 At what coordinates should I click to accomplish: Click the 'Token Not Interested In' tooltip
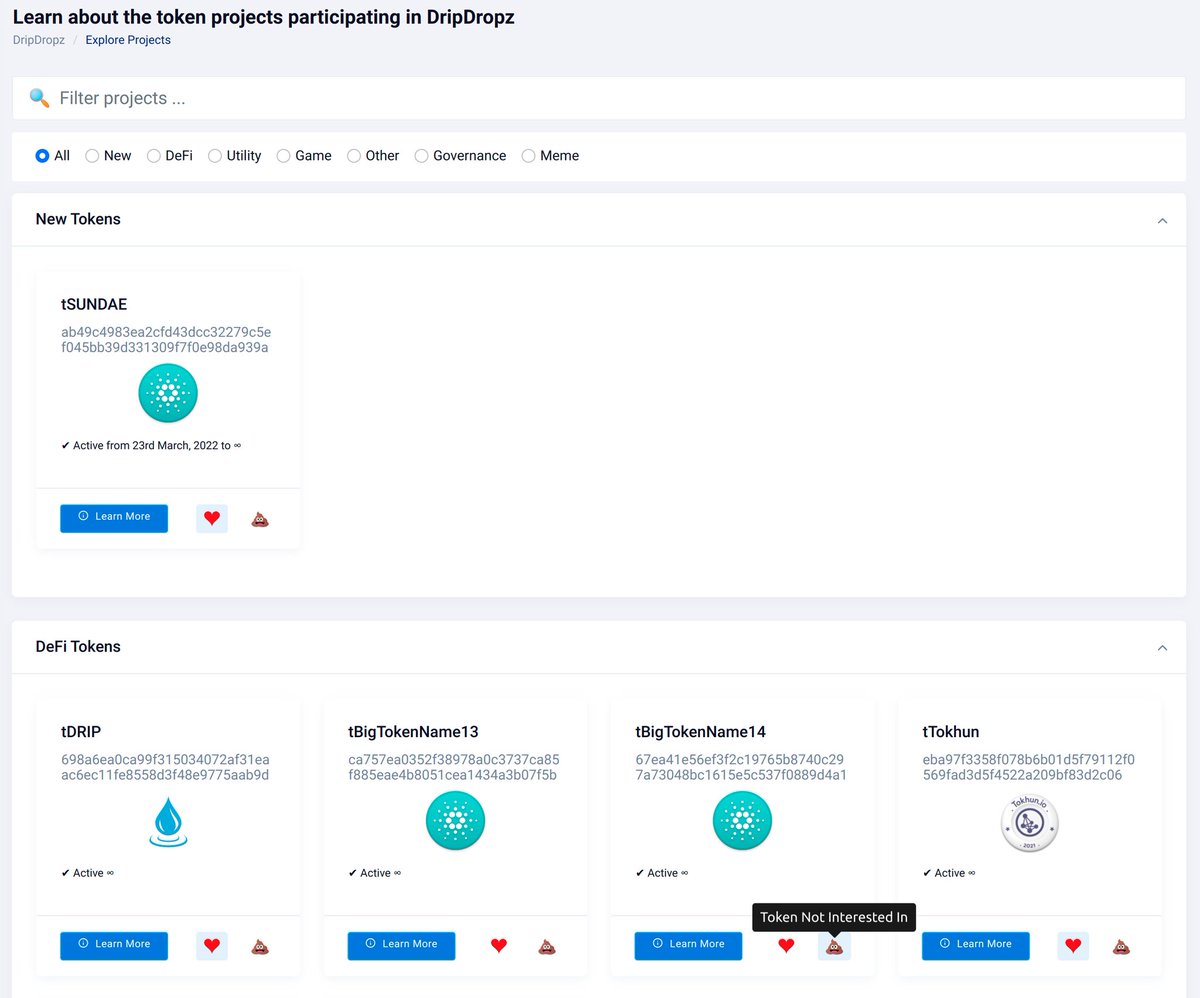[x=834, y=917]
